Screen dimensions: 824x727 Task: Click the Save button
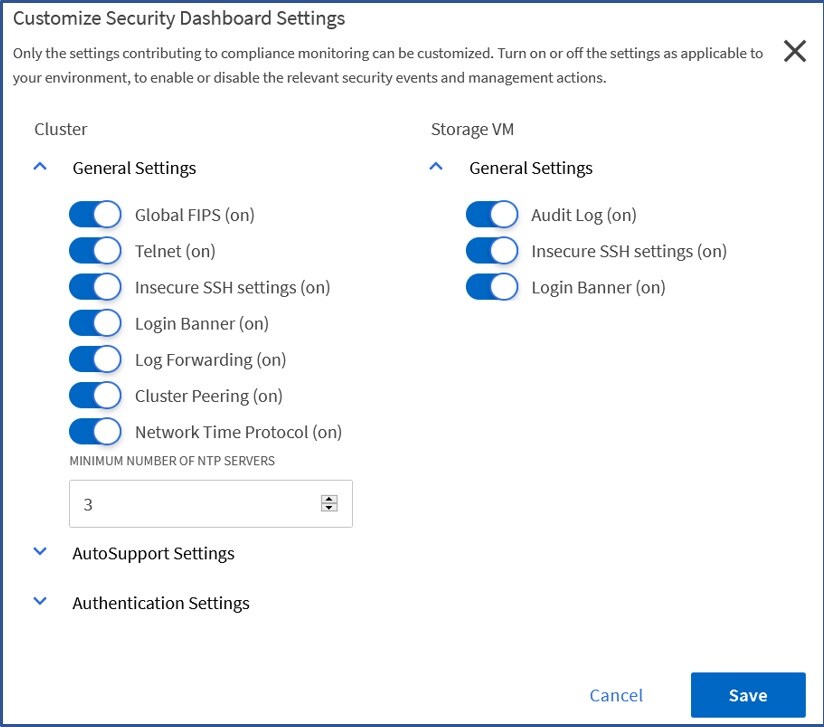click(747, 695)
